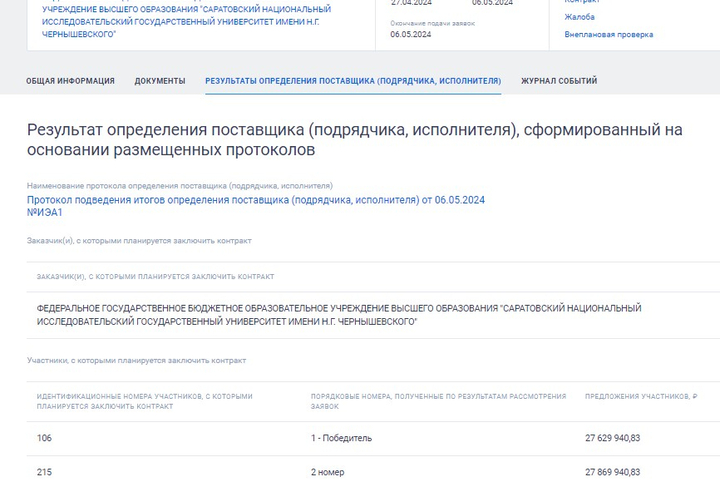Select participant ID 106 cell
720x480 pixels.
(45, 438)
